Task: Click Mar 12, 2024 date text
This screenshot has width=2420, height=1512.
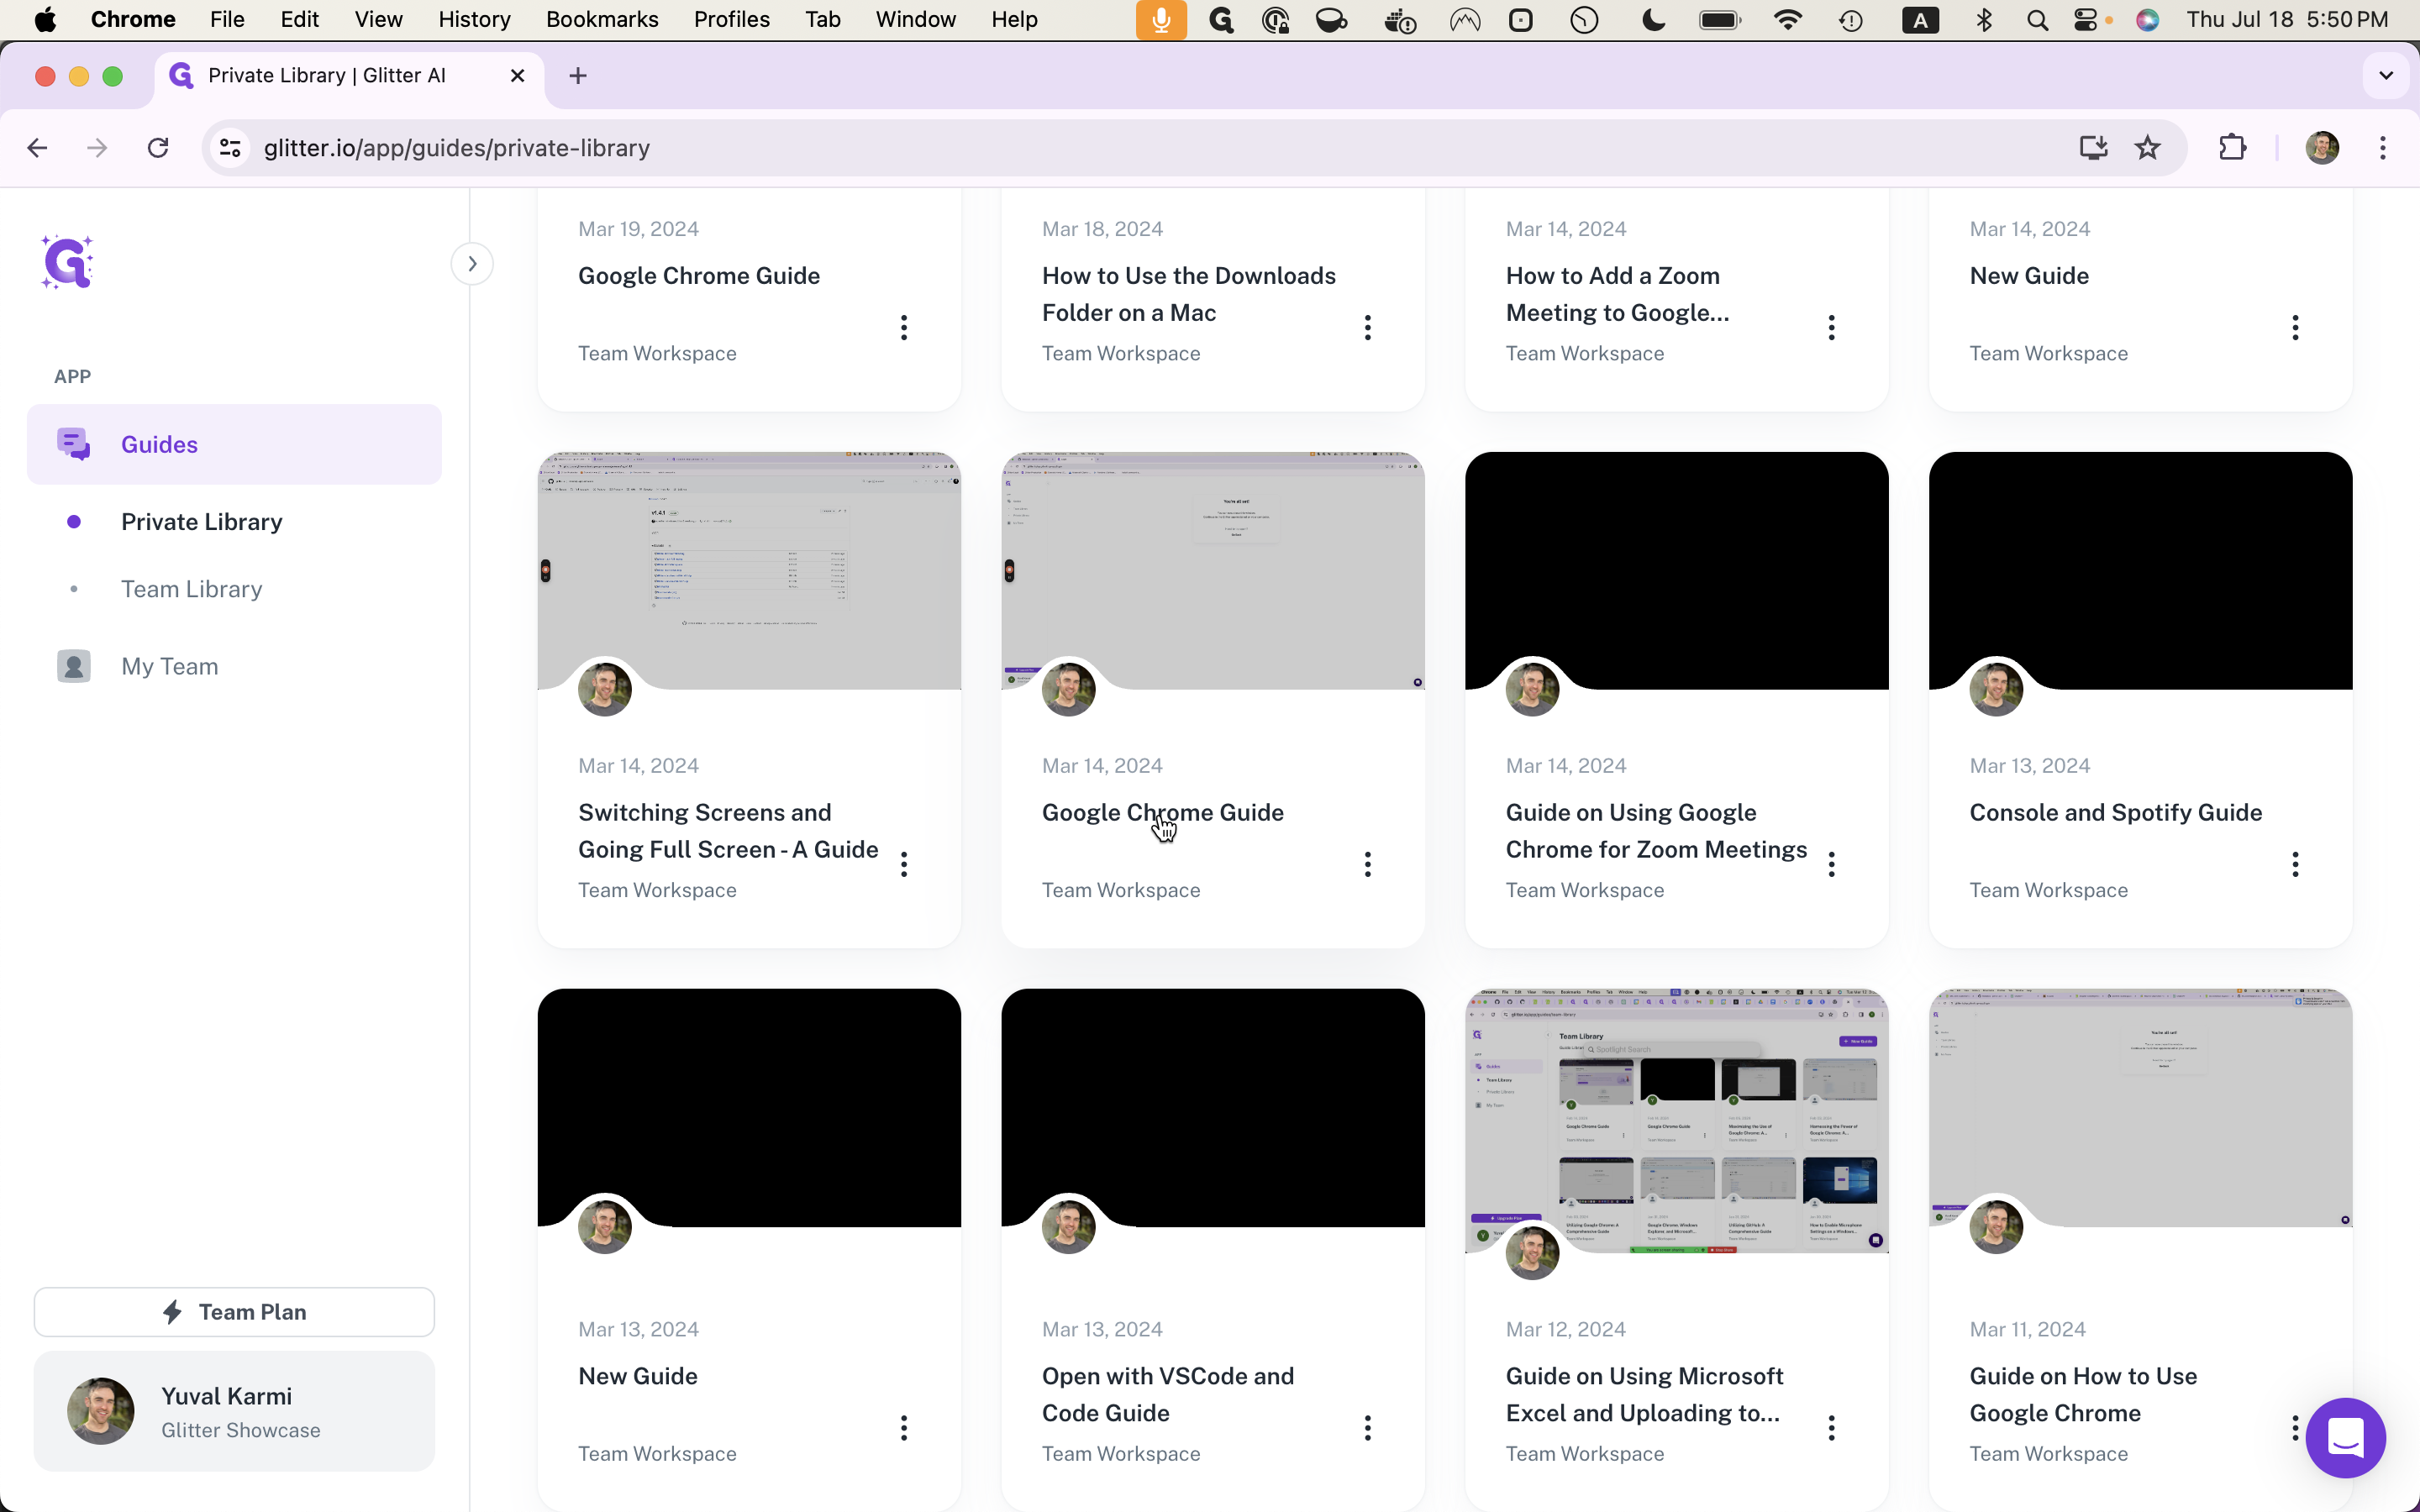Action: (1565, 1329)
